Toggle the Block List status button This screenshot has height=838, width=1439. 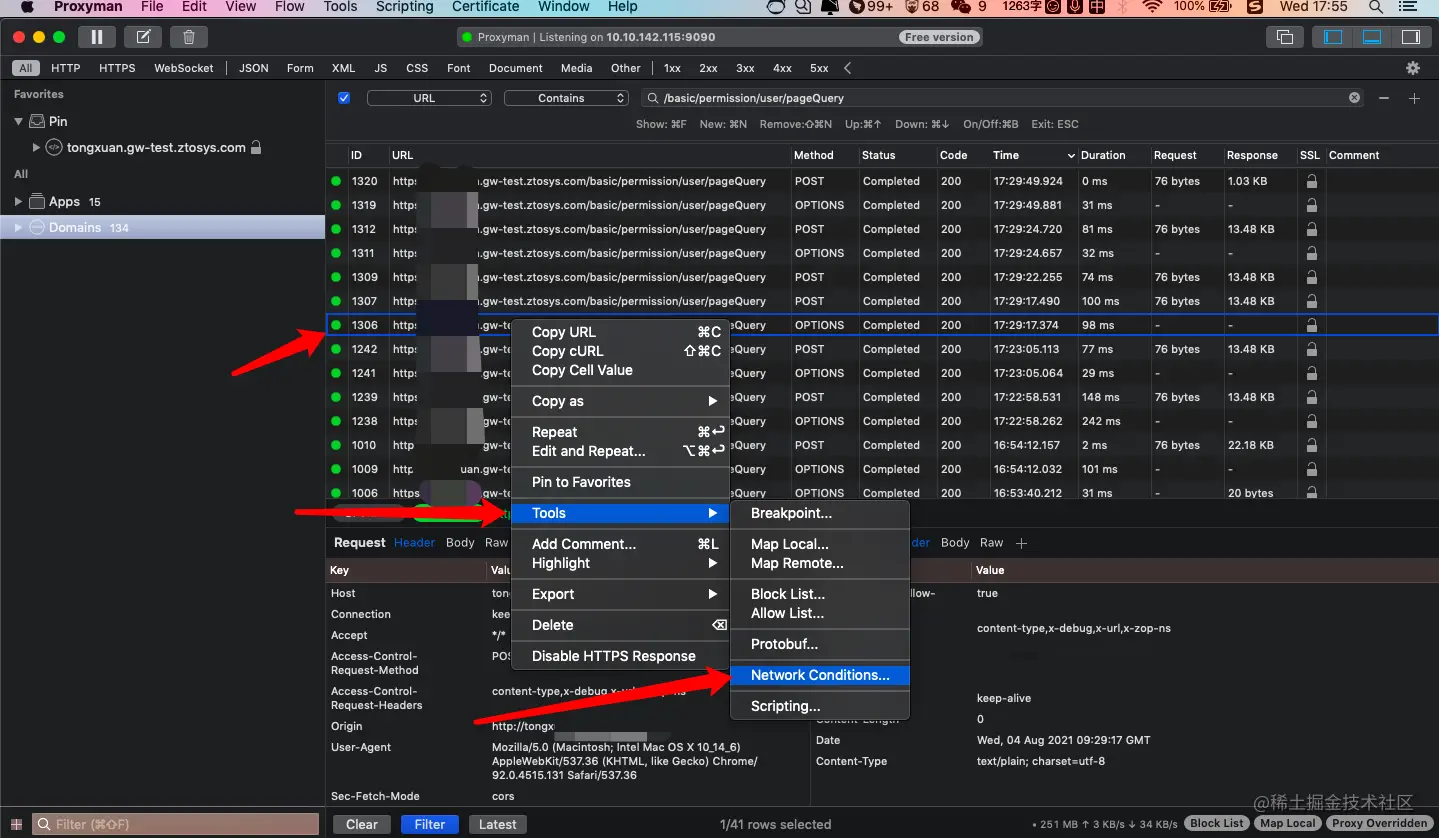pyautogui.click(x=1217, y=823)
